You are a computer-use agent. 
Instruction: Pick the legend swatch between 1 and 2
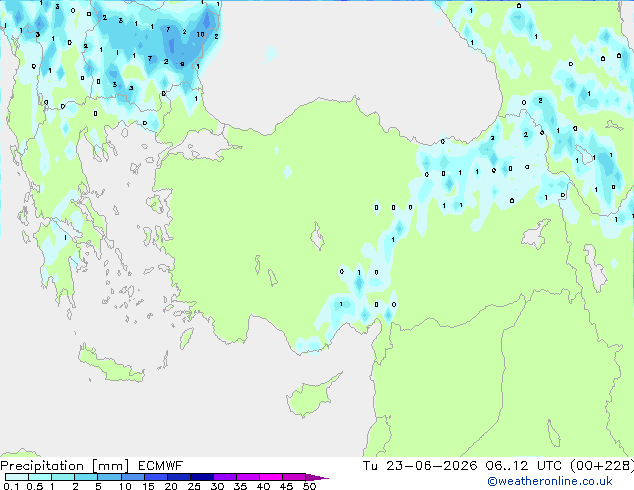point(63,477)
